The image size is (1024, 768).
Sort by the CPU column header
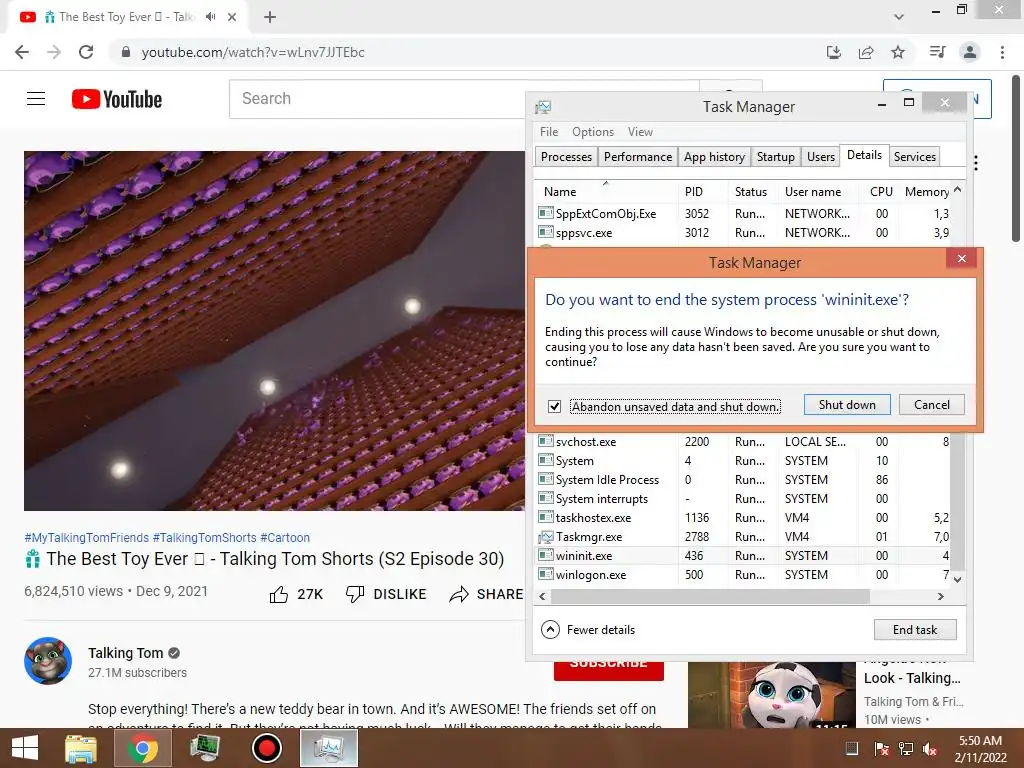coord(881,192)
